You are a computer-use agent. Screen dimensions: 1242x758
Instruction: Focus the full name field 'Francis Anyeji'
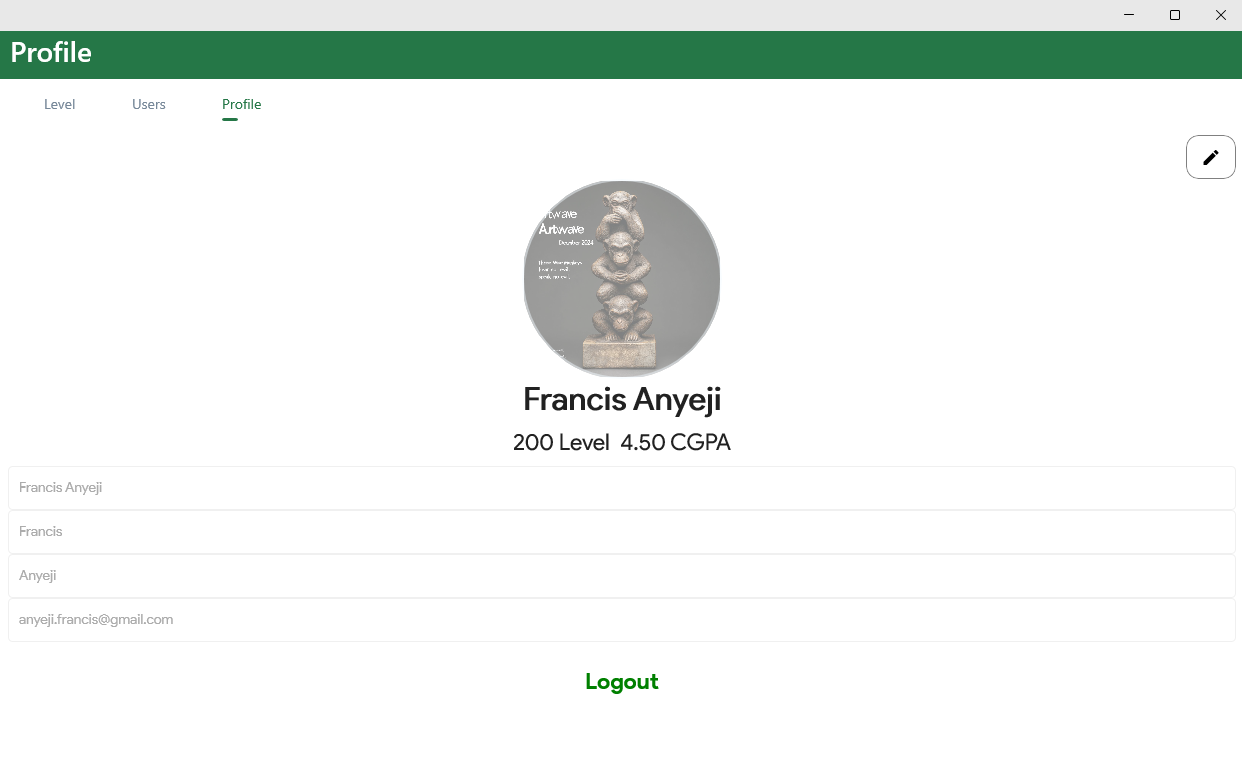pyautogui.click(x=621, y=488)
